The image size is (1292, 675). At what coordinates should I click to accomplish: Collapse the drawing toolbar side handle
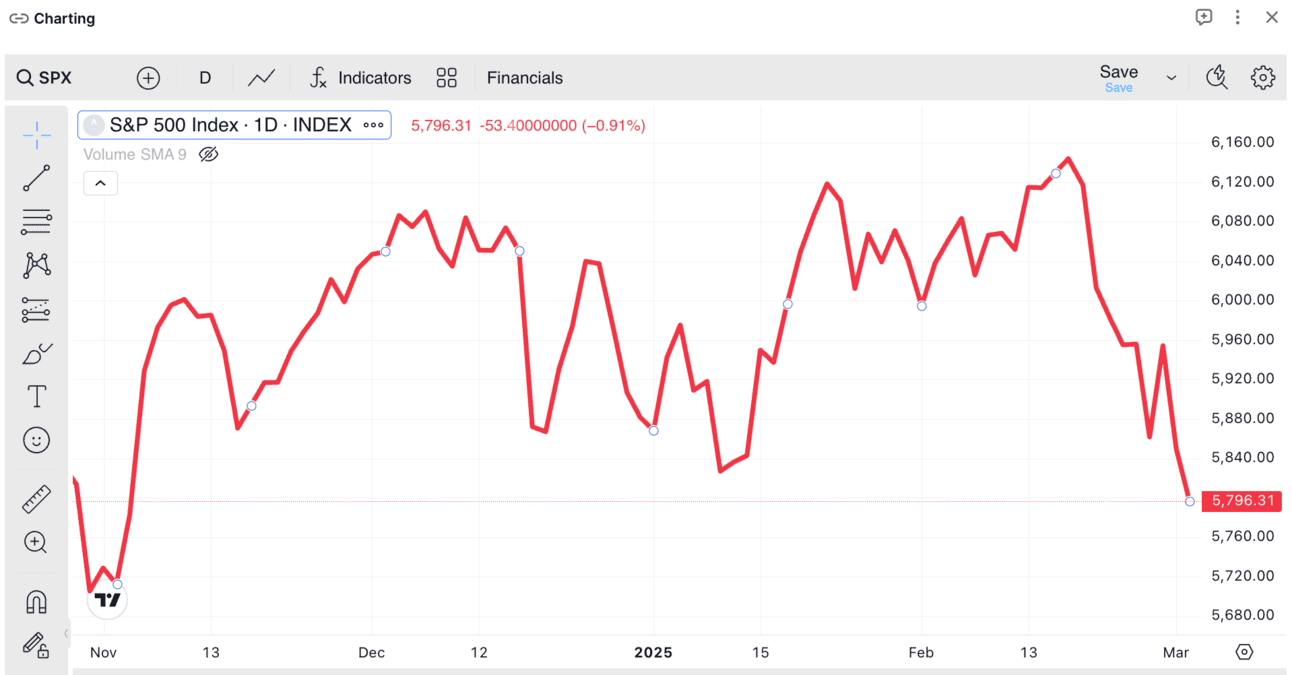[x=67, y=633]
